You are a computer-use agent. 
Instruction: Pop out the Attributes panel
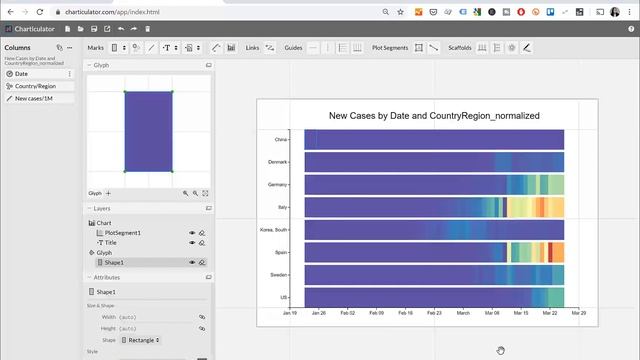209,277
